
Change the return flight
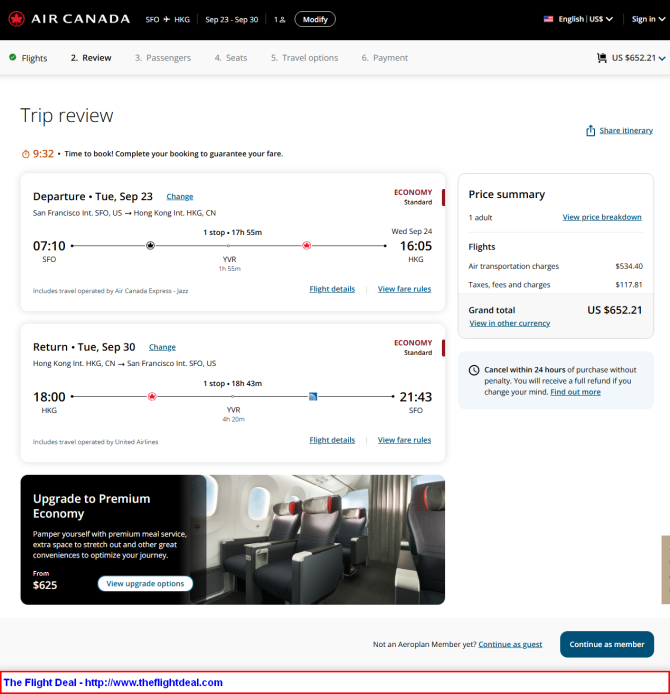pos(162,347)
